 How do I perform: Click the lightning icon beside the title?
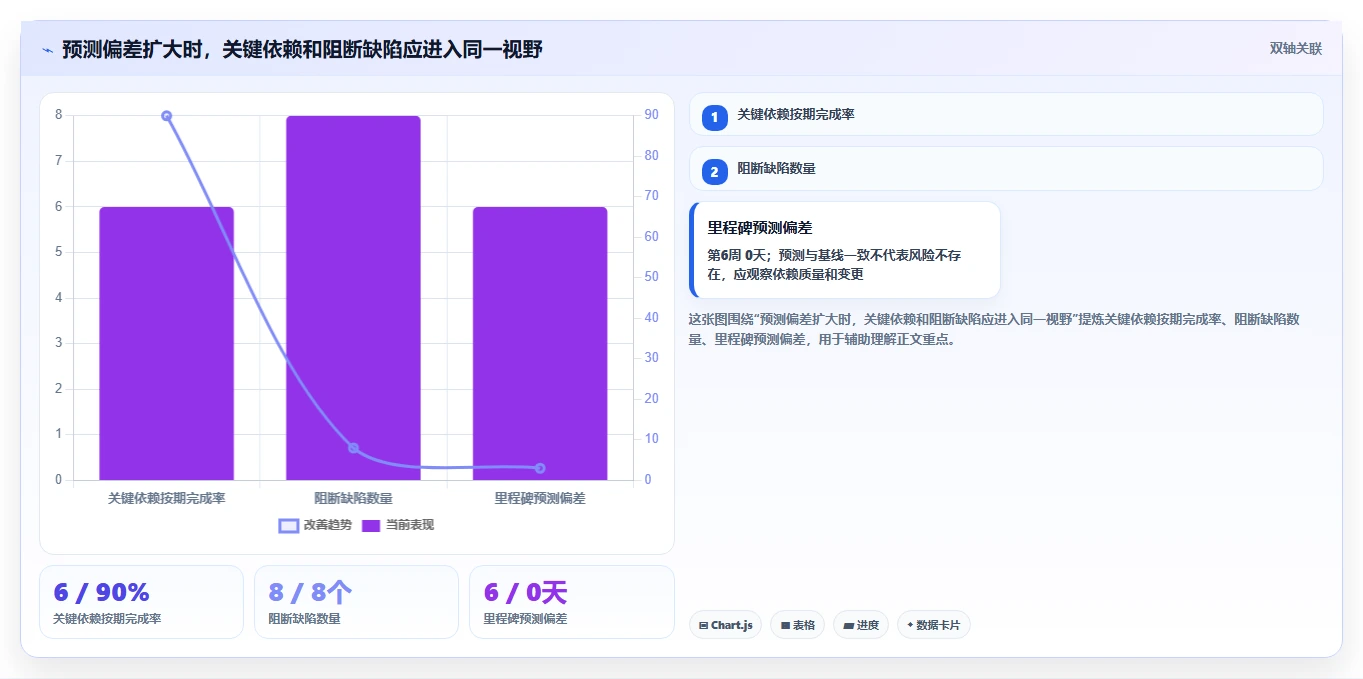coord(47,50)
